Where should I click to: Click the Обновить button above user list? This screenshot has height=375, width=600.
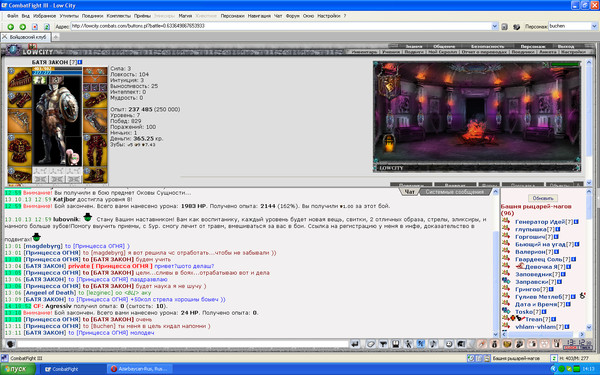click(x=543, y=198)
